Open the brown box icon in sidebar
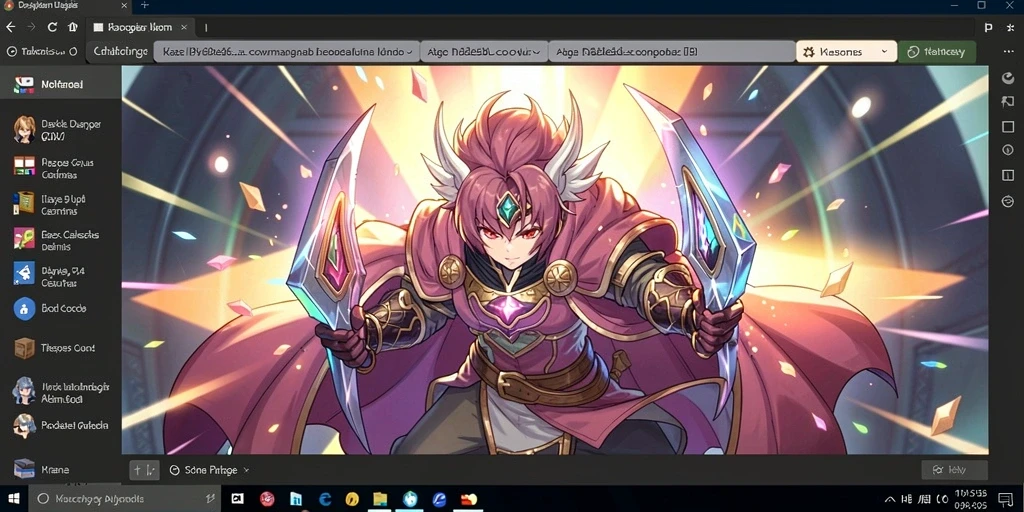1024x512 pixels. (x=24, y=348)
